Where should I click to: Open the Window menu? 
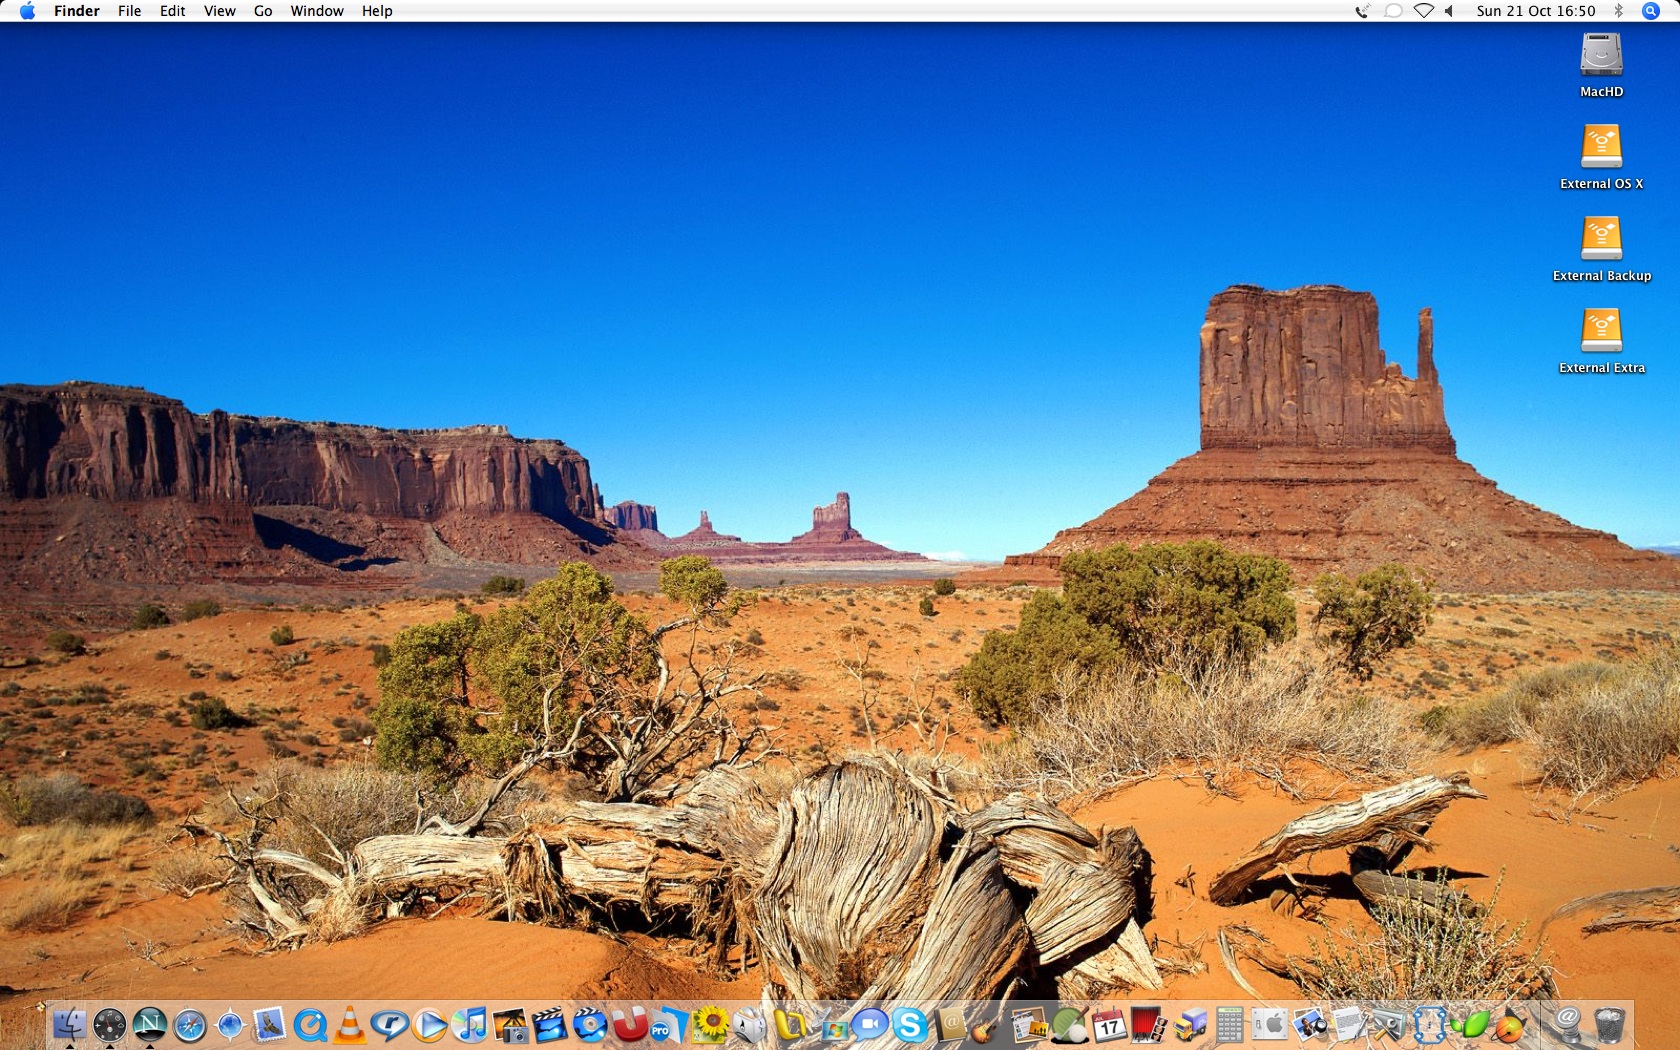coord(317,11)
